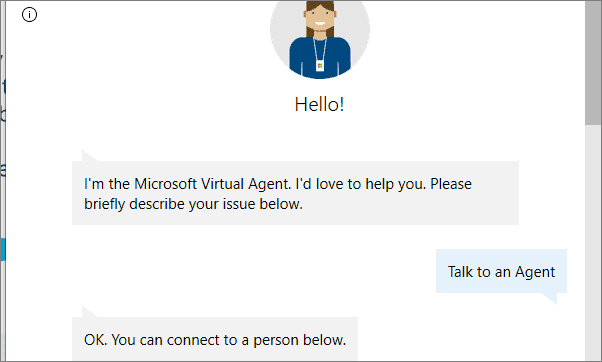Click the blue strip on the left edge
Image resolution: width=602 pixels, height=362 pixels.
3,249
